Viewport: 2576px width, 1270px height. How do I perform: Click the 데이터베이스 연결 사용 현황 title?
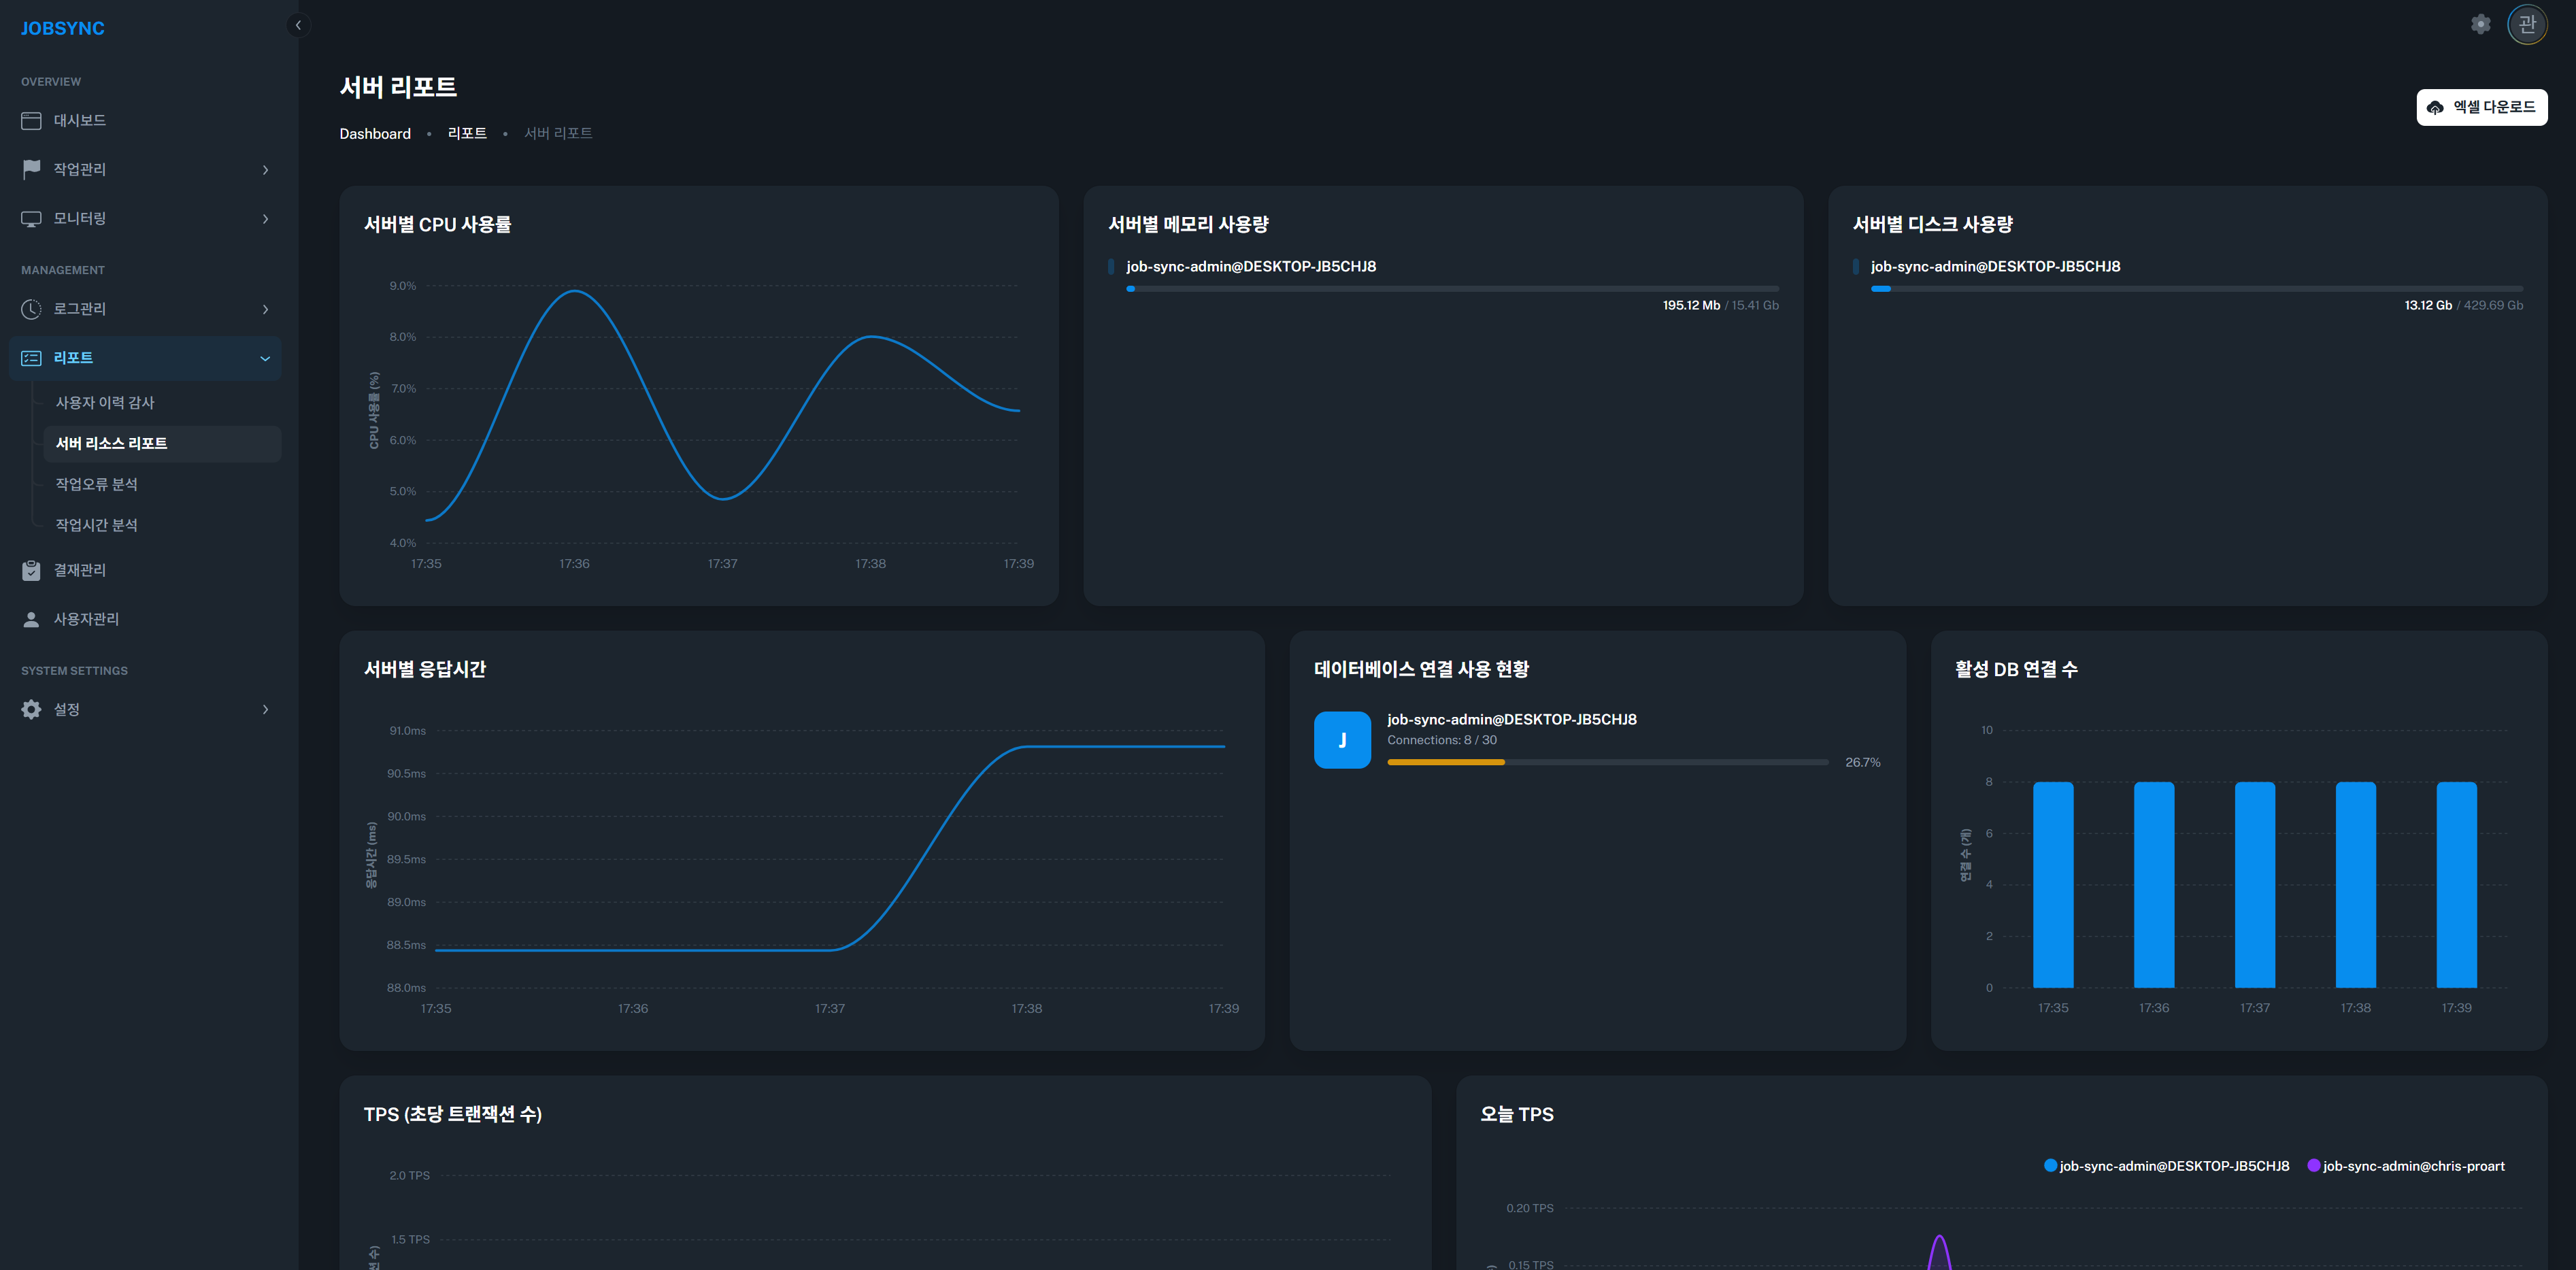pos(1421,669)
